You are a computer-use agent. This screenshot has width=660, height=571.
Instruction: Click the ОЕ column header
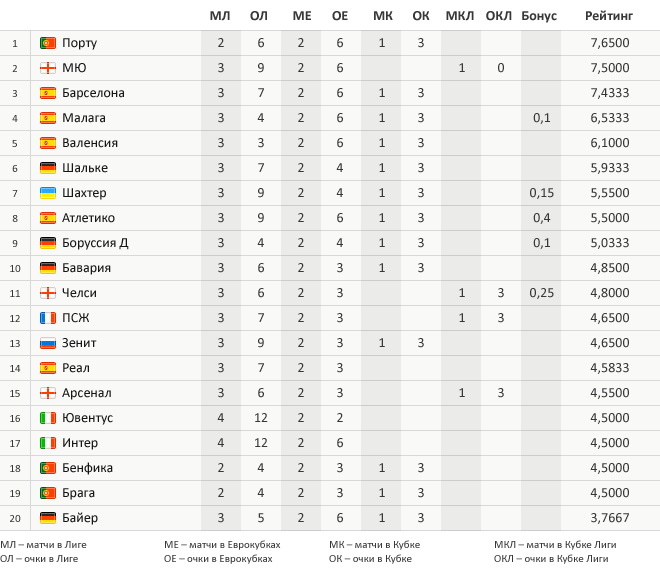coord(340,16)
